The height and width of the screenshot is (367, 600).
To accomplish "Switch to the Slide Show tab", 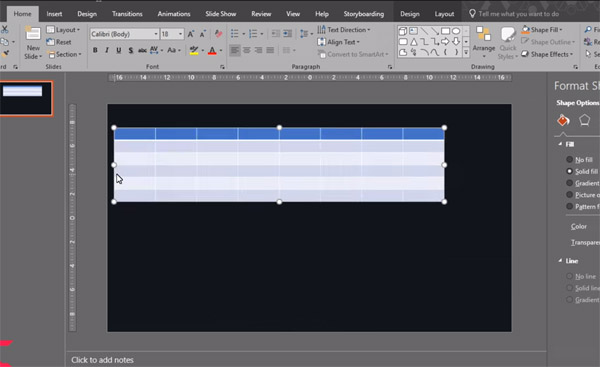I will click(x=220, y=14).
